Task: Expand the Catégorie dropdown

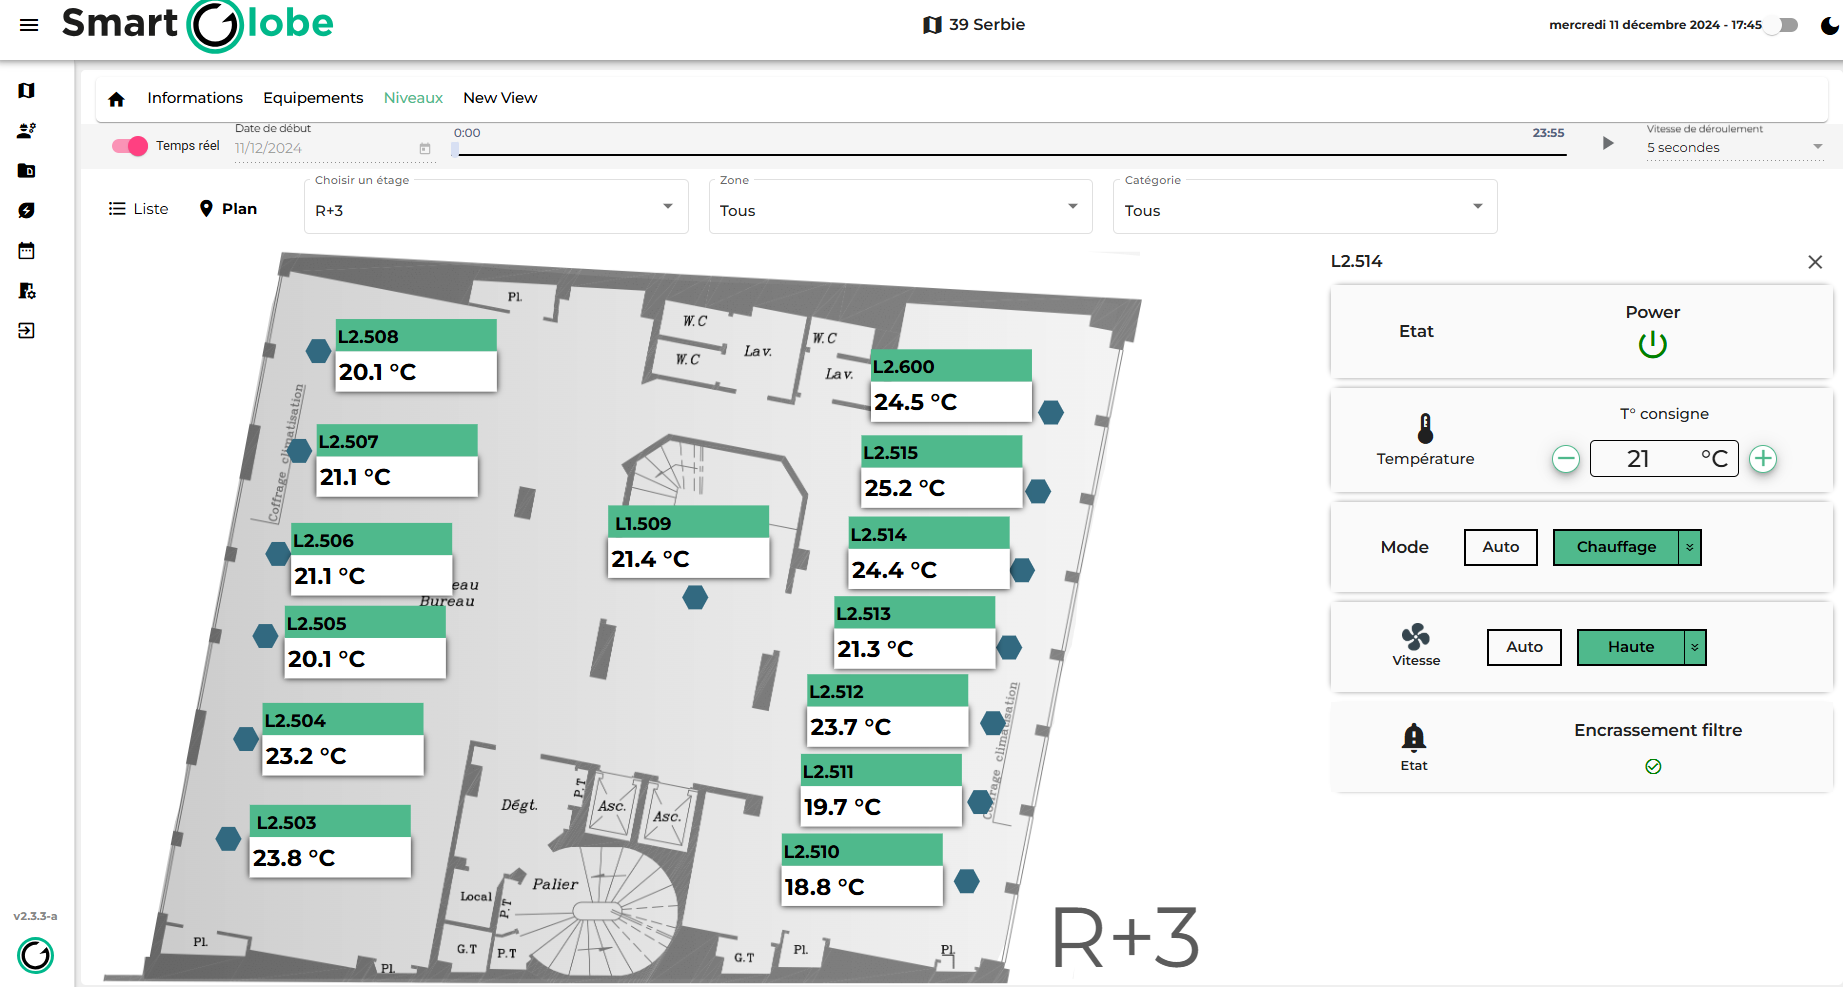Action: (1304, 209)
